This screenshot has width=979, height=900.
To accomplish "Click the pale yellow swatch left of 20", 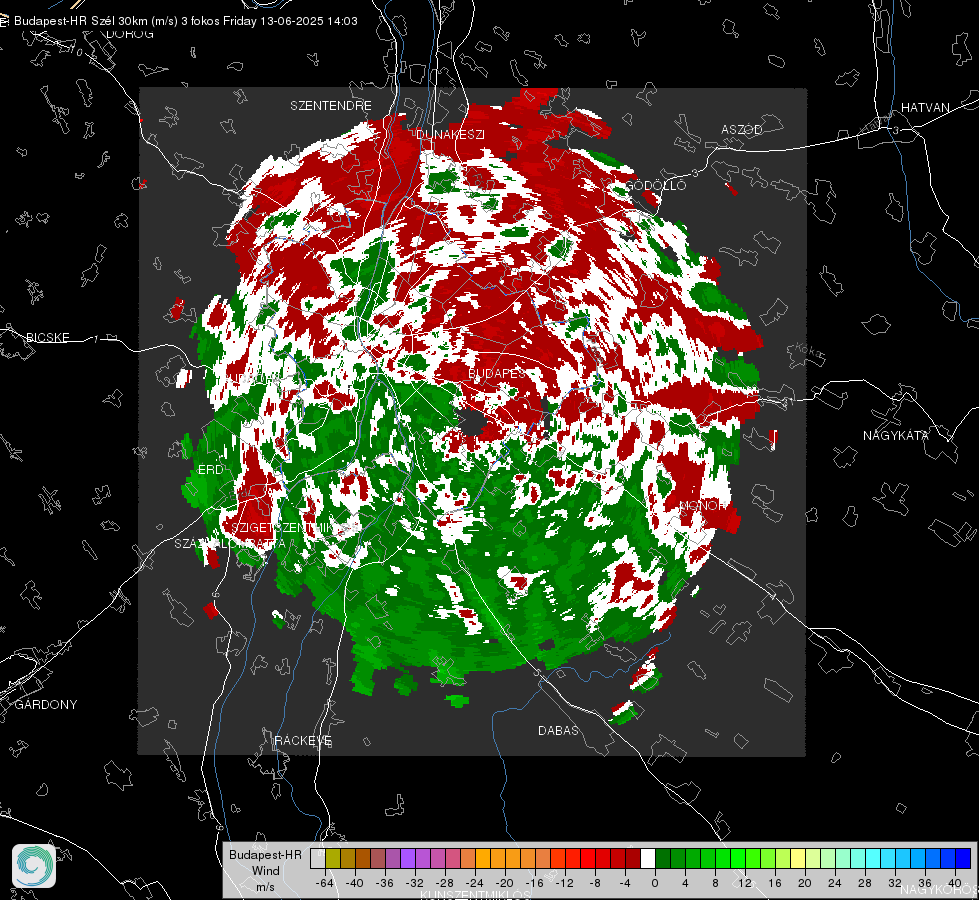I will point(798,858).
